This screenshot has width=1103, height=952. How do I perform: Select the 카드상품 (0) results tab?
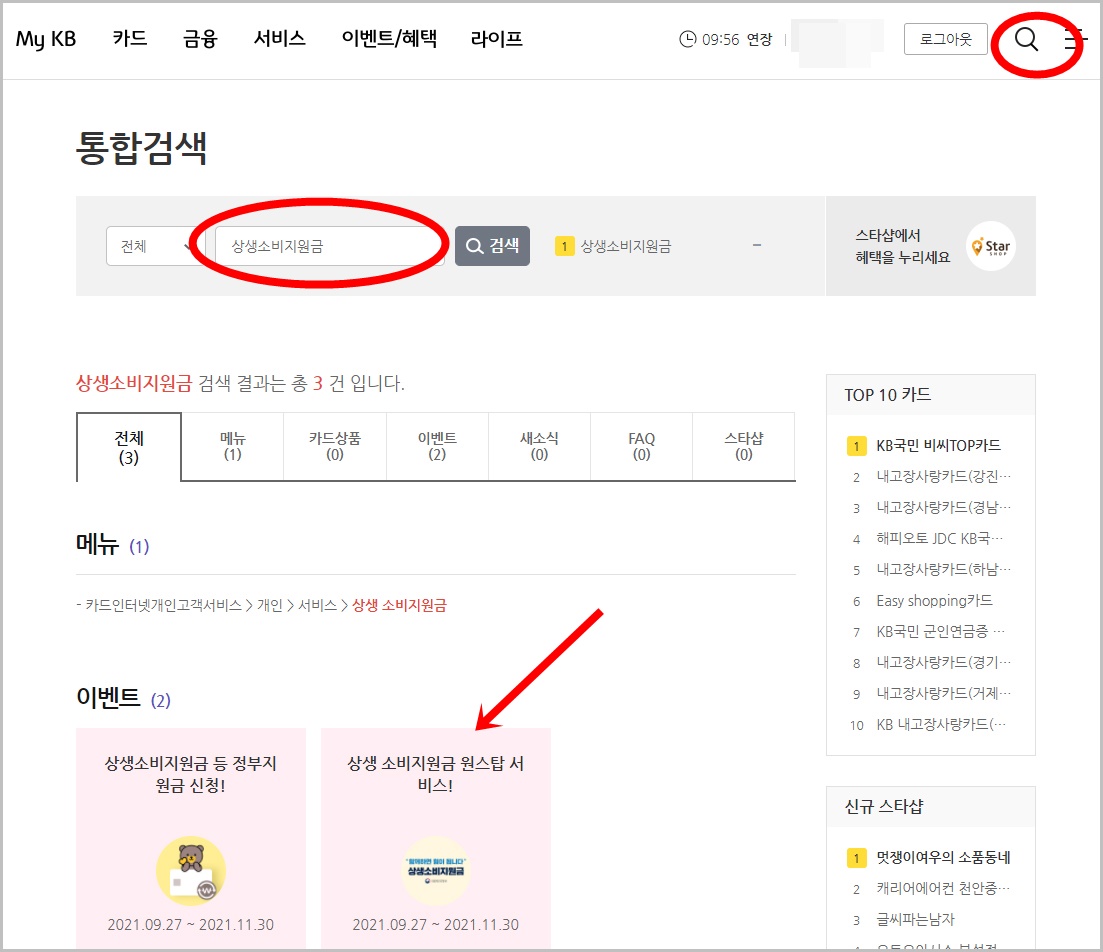tap(335, 446)
